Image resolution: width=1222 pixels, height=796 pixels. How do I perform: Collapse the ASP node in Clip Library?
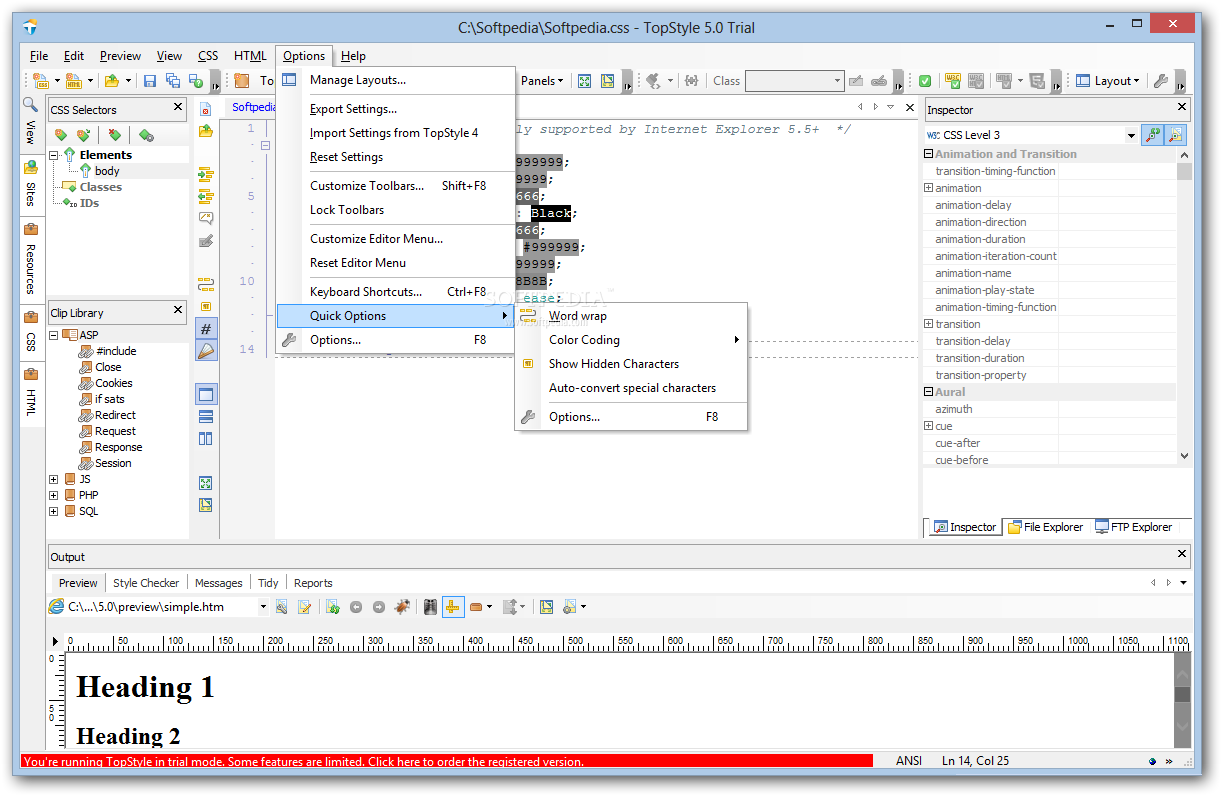pyautogui.click(x=54, y=335)
